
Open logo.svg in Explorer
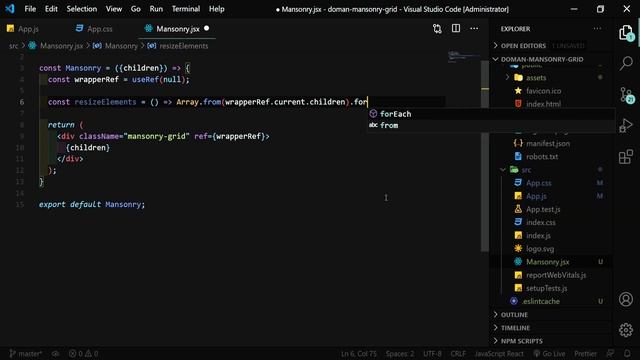coord(540,249)
